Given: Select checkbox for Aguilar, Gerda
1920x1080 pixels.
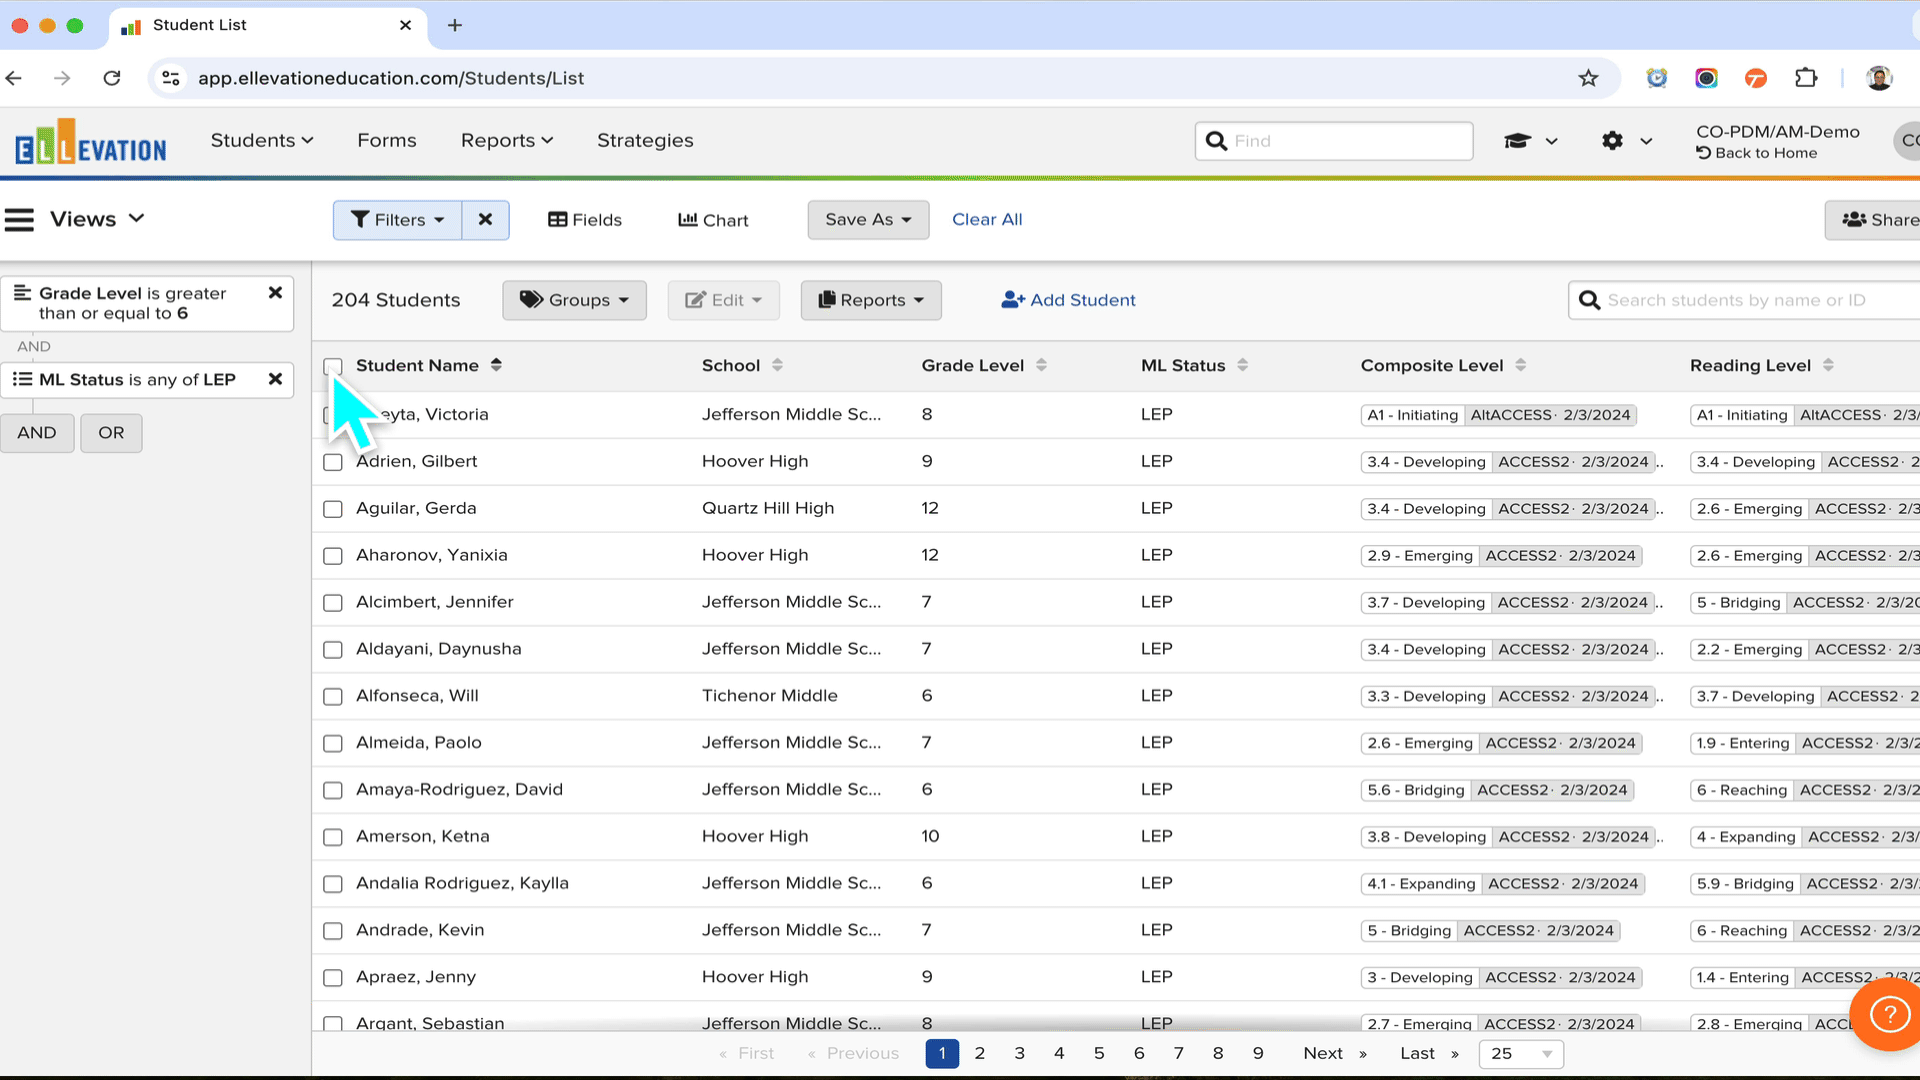Looking at the screenshot, I should [x=333, y=509].
